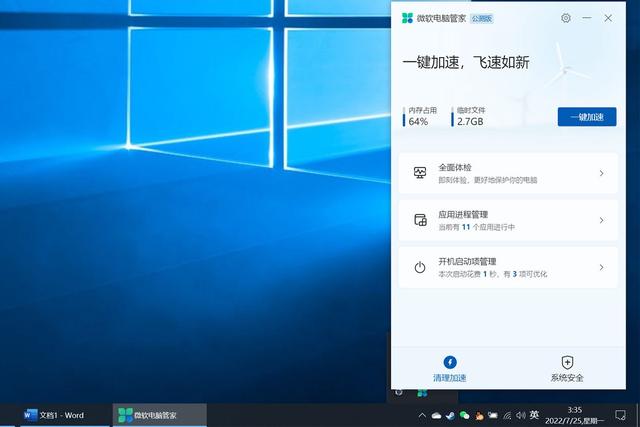640x427 pixels.
Task: Expand the 全面体检 chevron arrow
Action: coord(602,173)
